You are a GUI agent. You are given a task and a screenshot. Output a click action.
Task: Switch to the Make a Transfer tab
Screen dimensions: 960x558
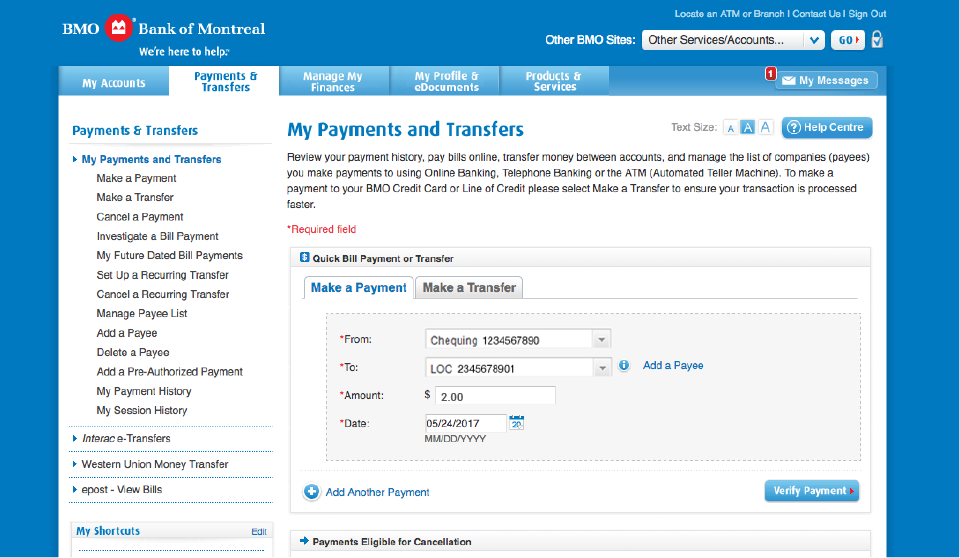click(x=469, y=287)
